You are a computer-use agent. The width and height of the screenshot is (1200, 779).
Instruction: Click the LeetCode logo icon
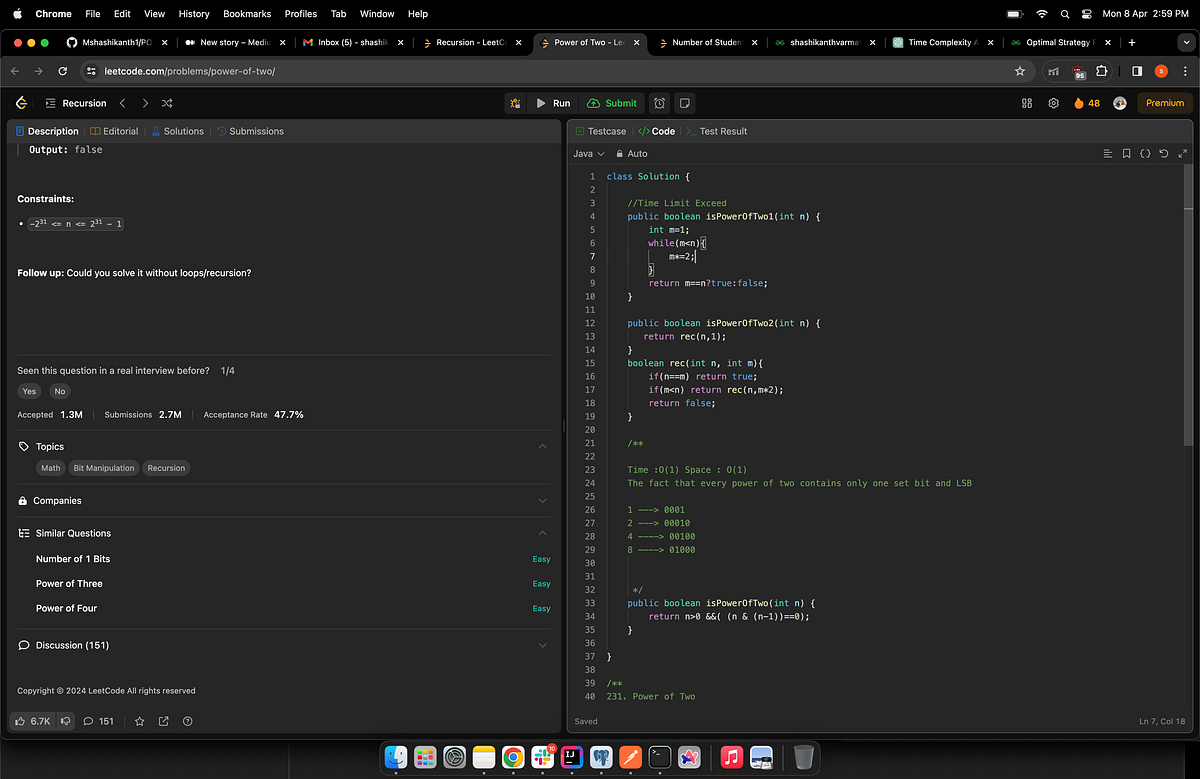coord(21,103)
